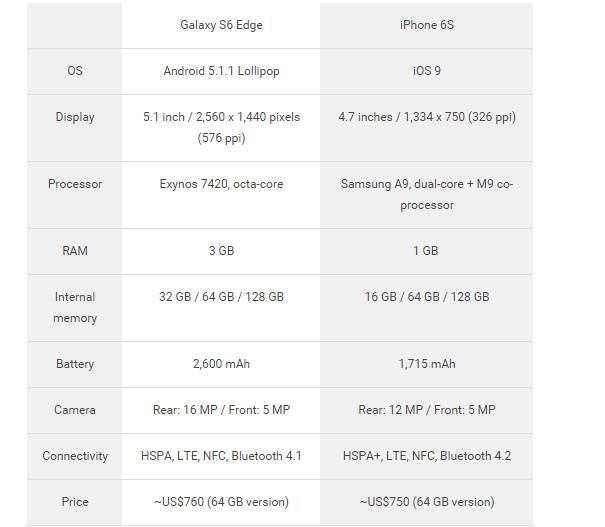Click the Rear: 12 MP camera cell

[x=426, y=410]
